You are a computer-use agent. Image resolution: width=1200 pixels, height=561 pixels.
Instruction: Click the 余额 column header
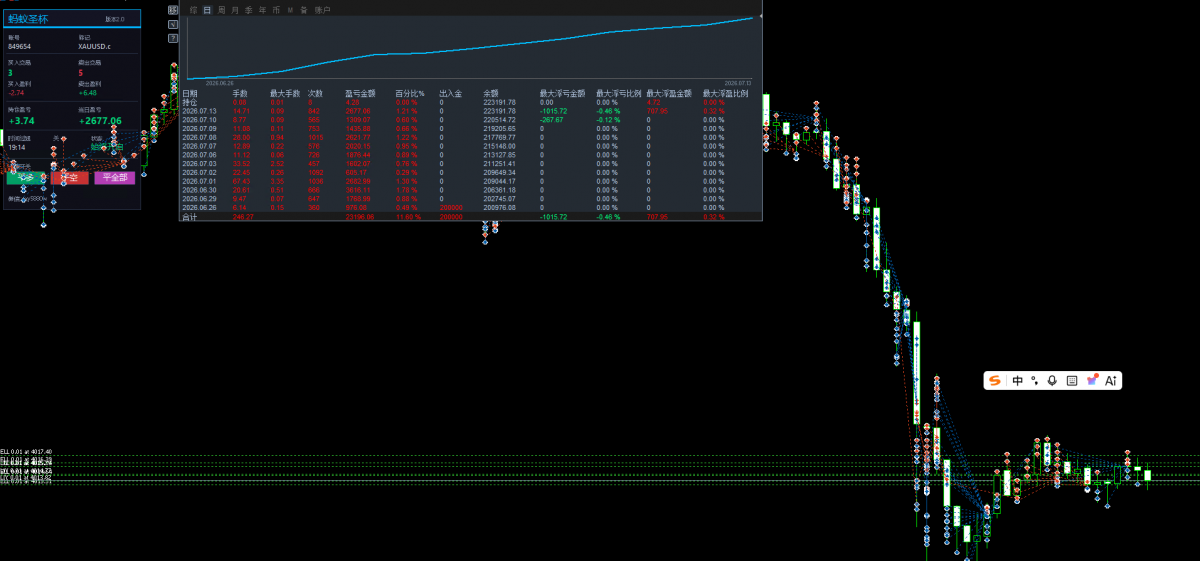click(x=491, y=93)
